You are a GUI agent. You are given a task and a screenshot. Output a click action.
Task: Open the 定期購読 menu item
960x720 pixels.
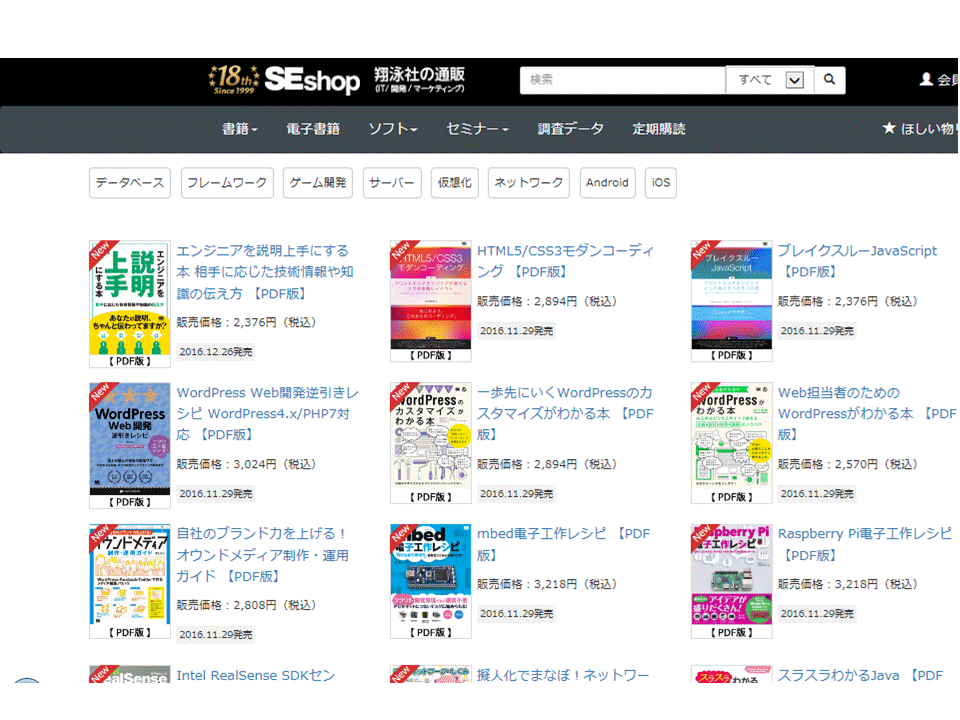pos(659,129)
